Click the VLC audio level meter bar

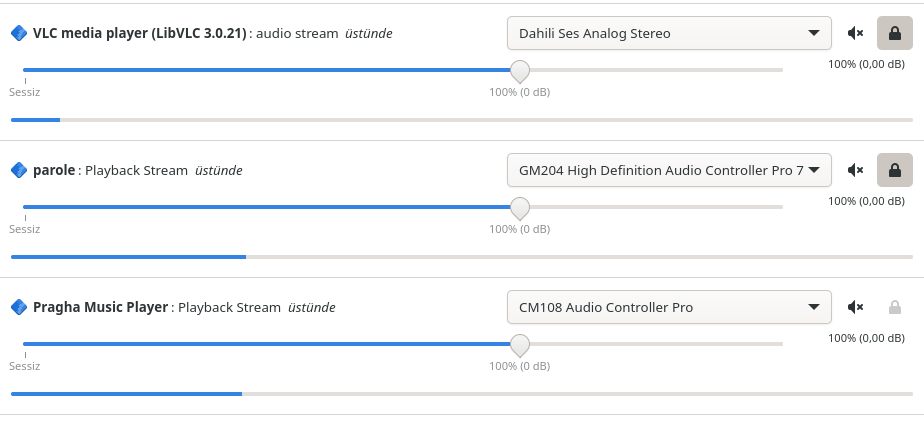462,120
